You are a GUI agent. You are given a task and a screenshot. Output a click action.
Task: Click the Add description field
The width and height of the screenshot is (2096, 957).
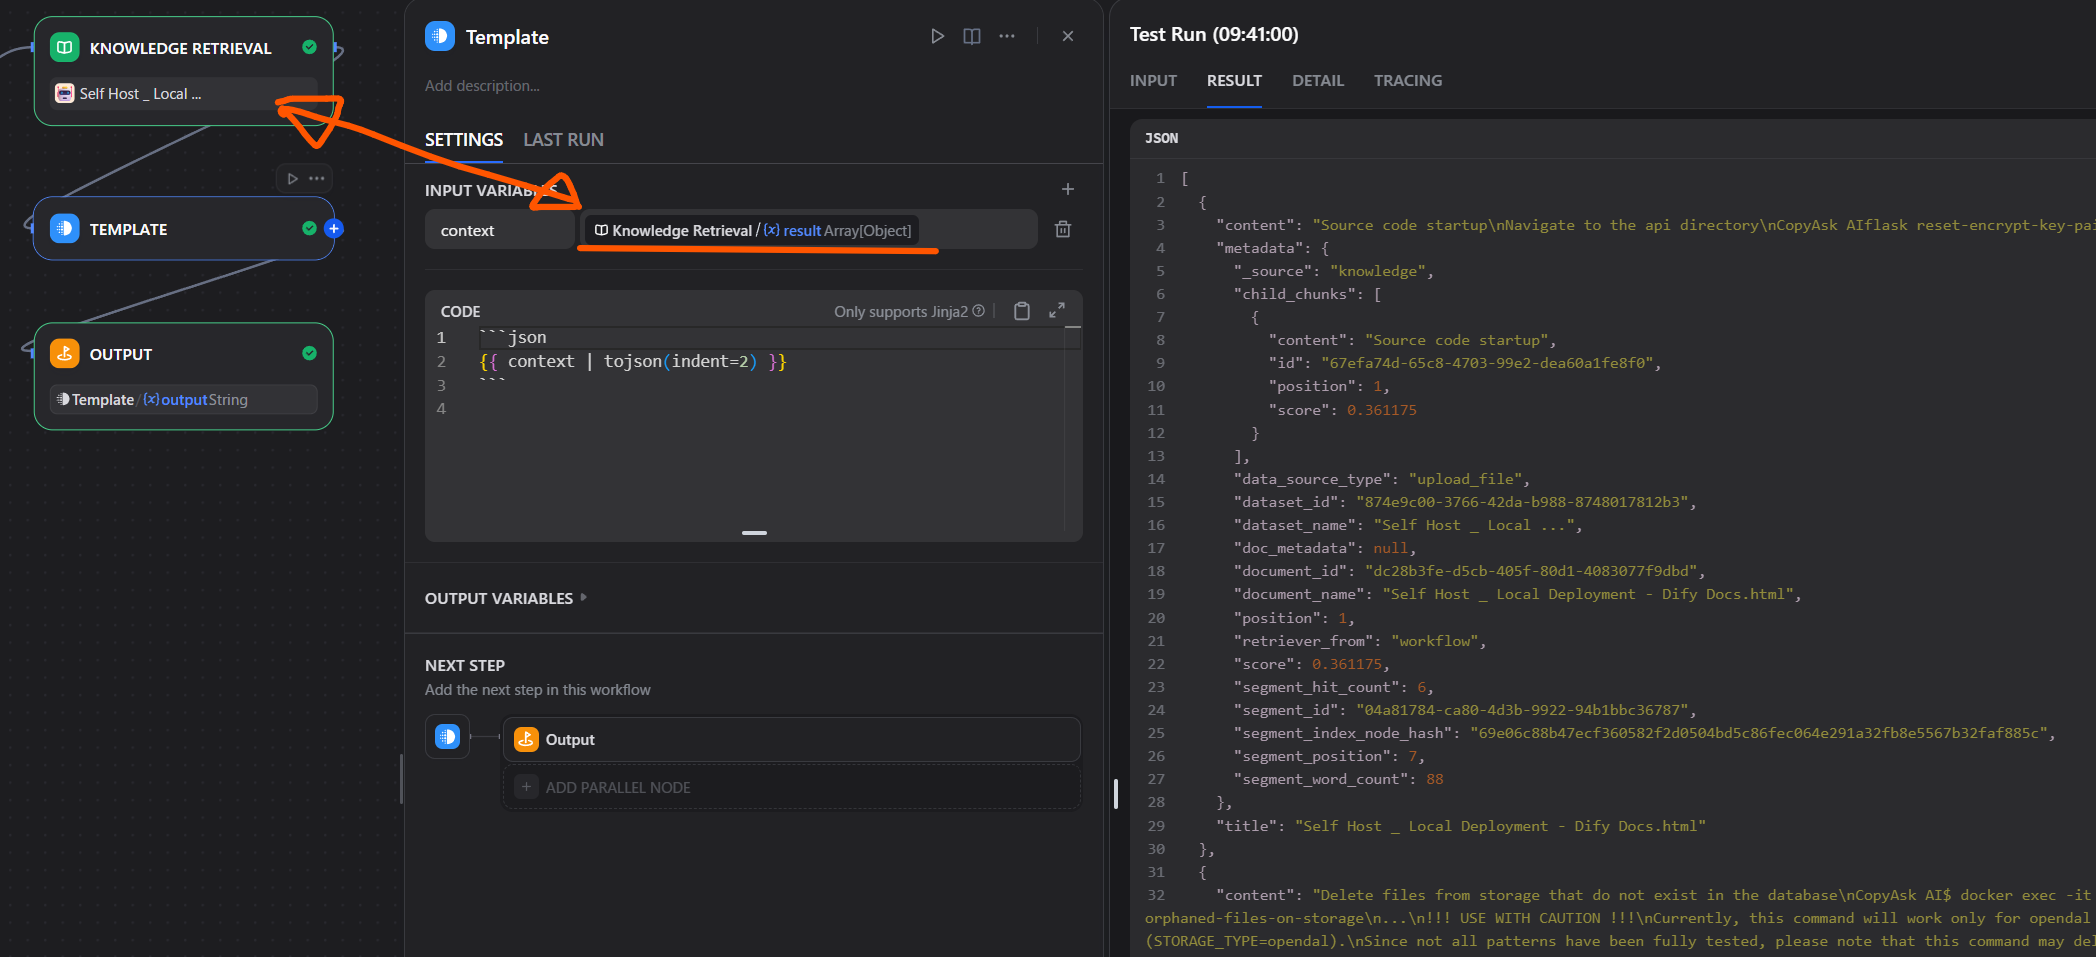click(482, 86)
